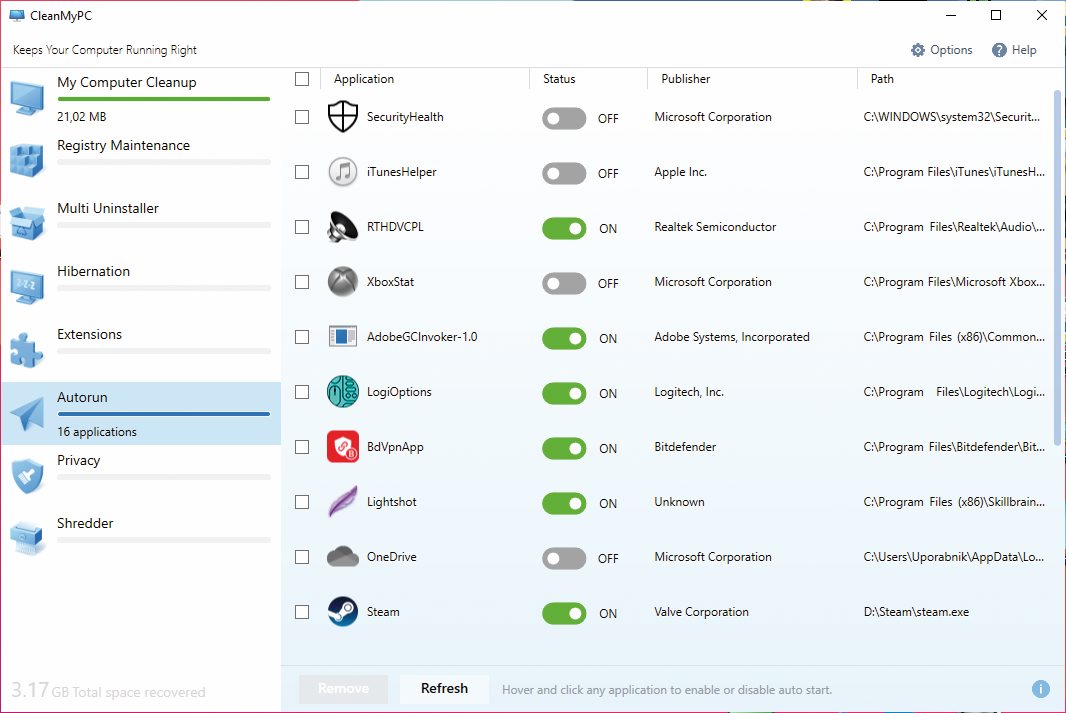1066x713 pixels.
Task: Select the Autorun section label
Action: pos(82,398)
